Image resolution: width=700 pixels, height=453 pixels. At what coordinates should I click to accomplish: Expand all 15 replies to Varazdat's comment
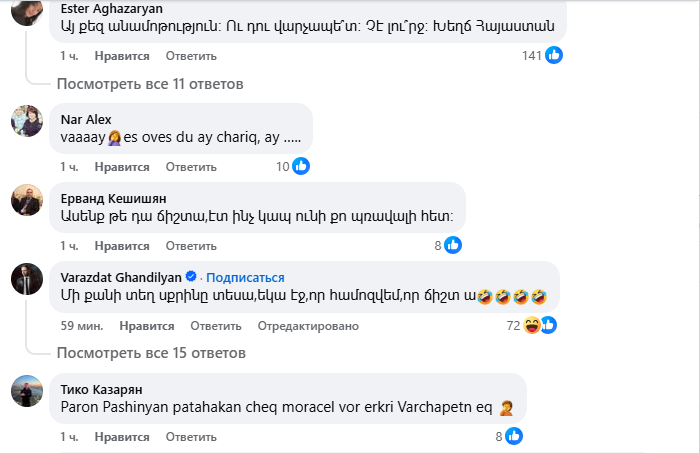click(x=150, y=353)
